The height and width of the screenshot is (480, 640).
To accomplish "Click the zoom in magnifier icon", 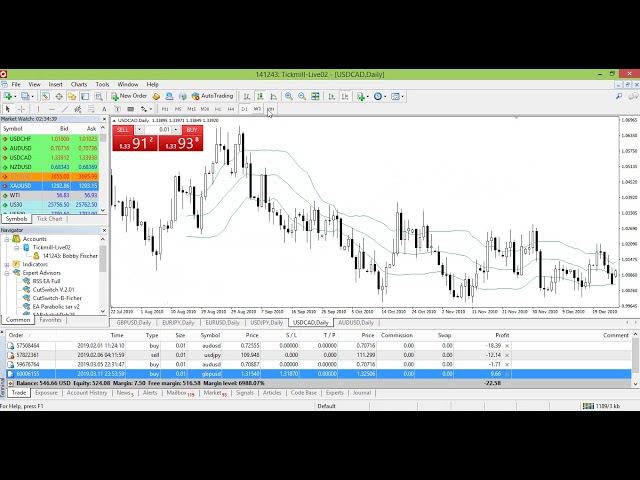I will tap(289, 96).
